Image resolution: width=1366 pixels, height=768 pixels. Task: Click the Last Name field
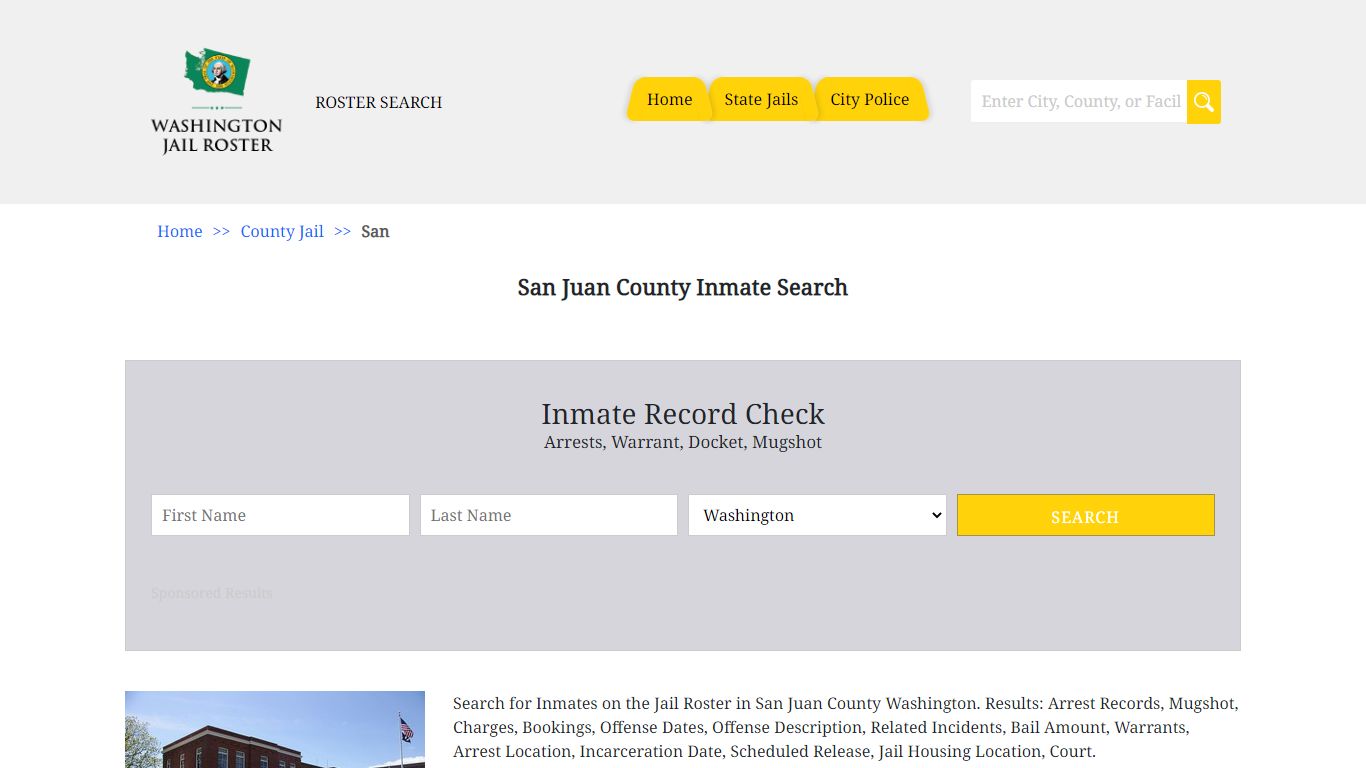click(549, 515)
